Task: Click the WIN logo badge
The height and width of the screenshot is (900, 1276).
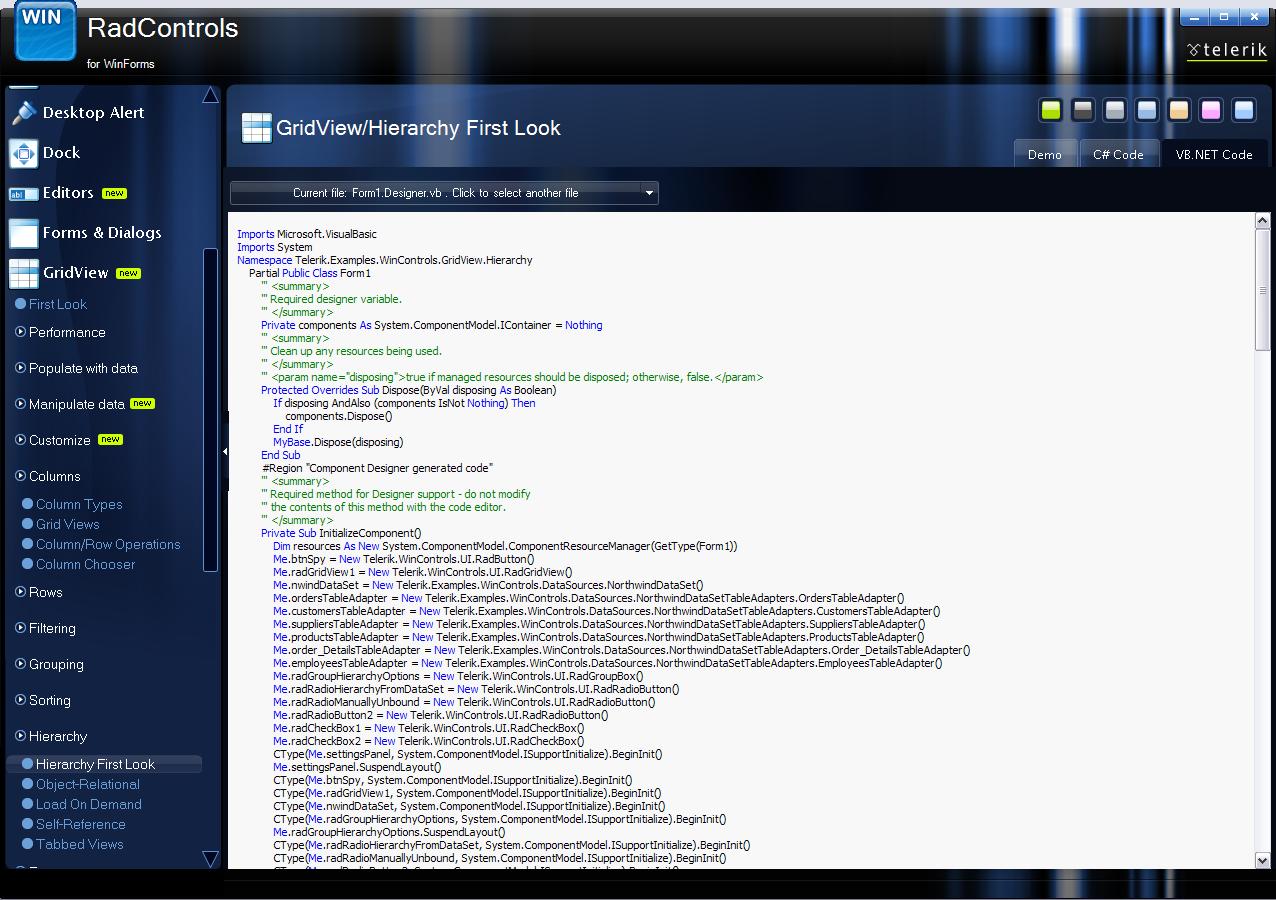Action: [x=45, y=30]
